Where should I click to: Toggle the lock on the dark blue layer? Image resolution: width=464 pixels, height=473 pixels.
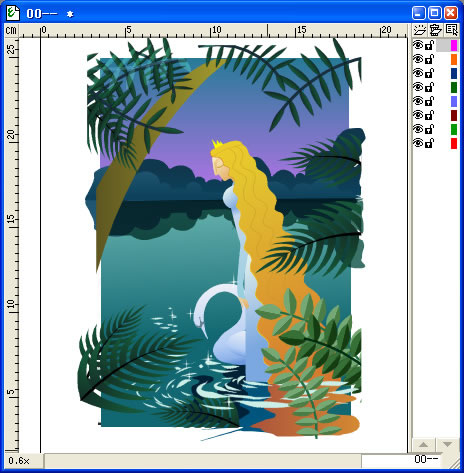point(430,73)
